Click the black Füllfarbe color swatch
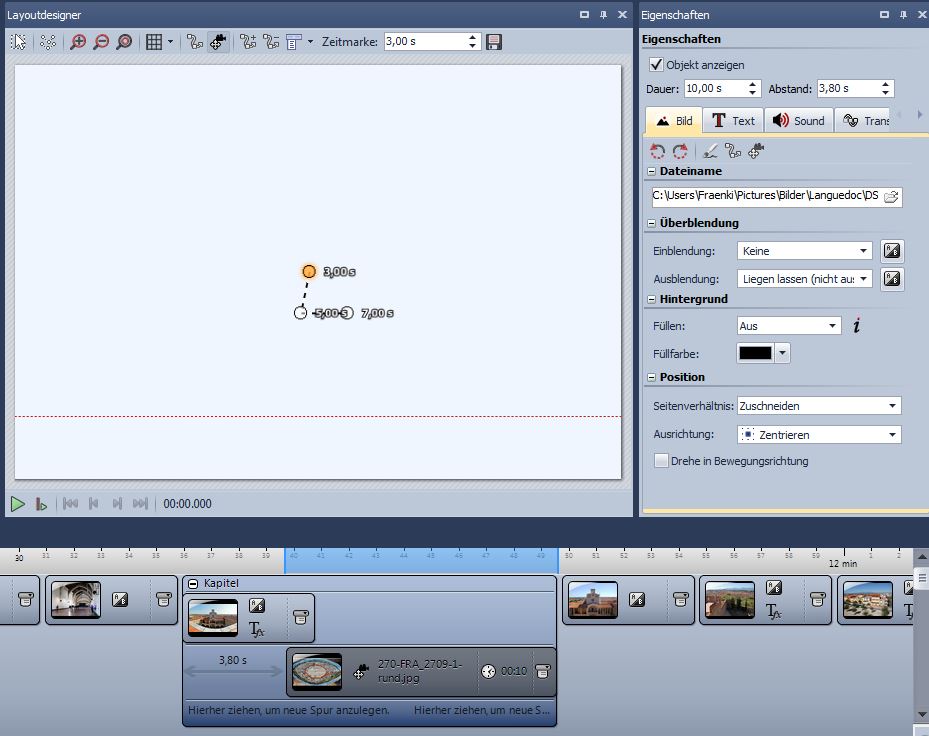The width and height of the screenshot is (929, 736). (755, 353)
